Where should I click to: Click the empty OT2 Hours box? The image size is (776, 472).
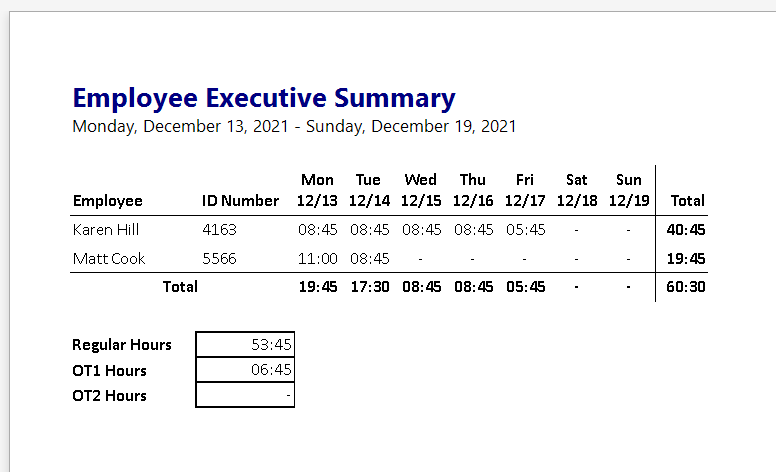[246, 395]
